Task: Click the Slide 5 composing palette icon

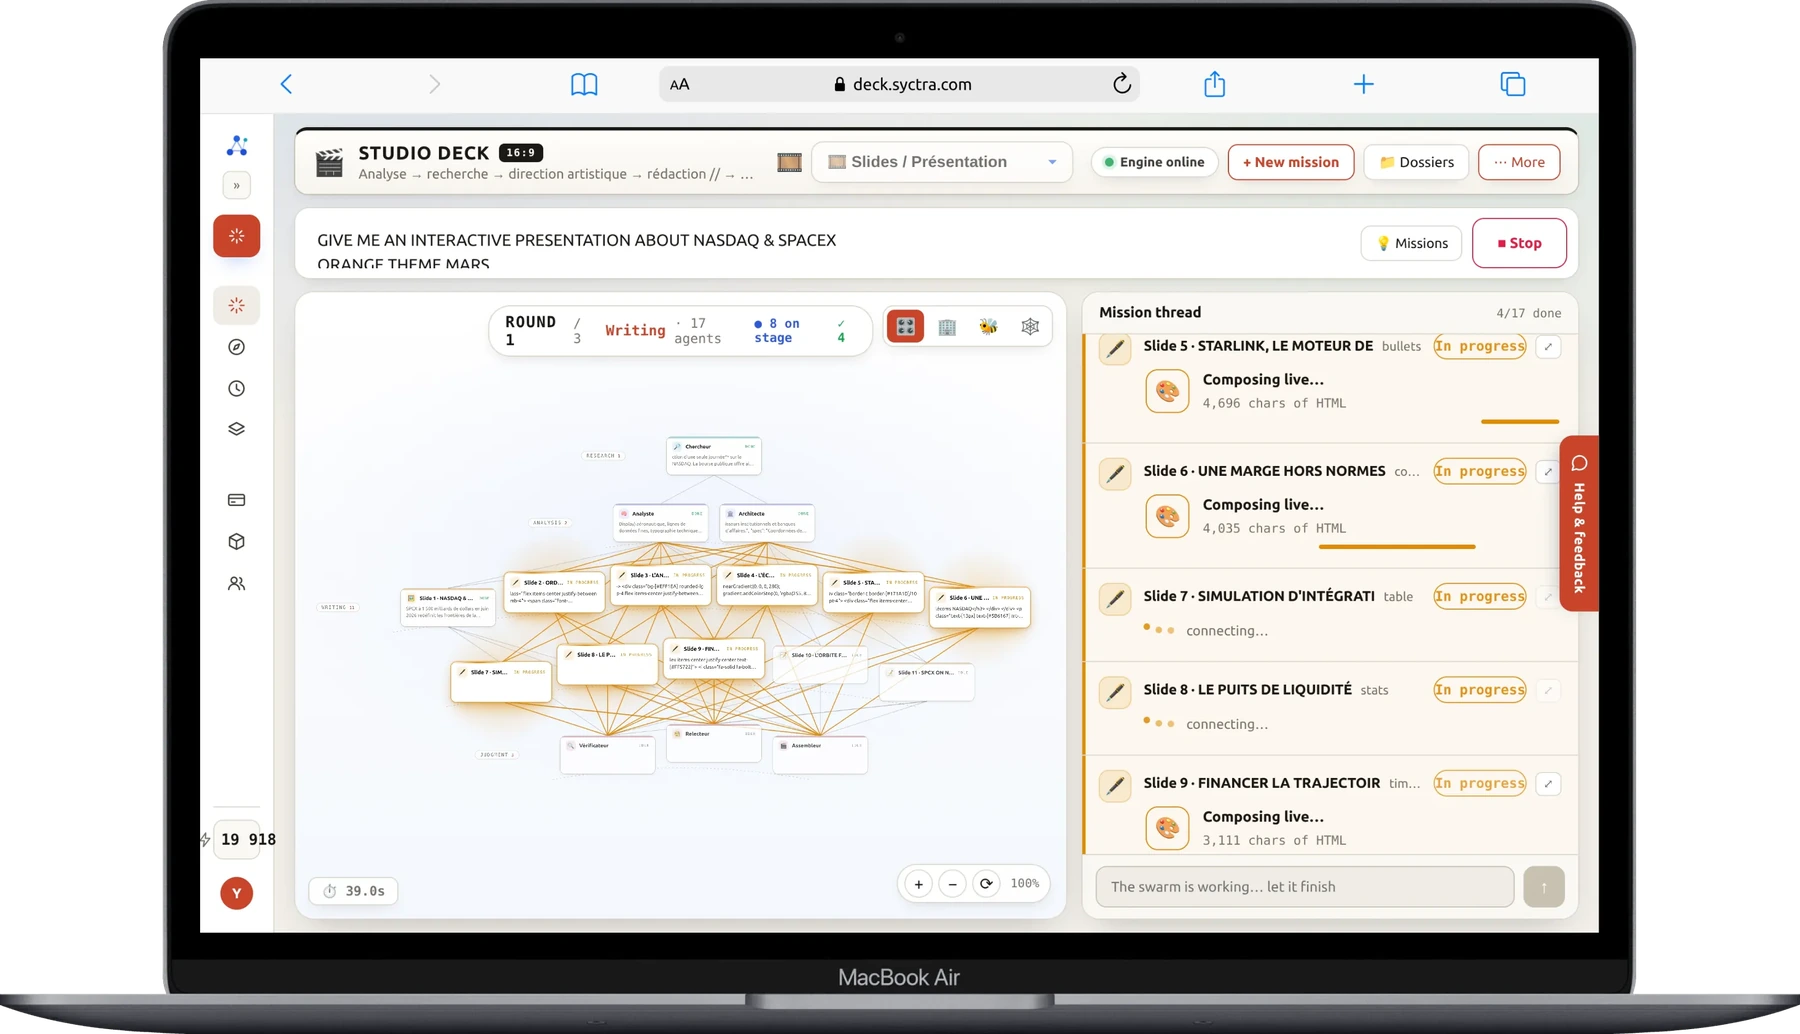Action: click(1167, 391)
